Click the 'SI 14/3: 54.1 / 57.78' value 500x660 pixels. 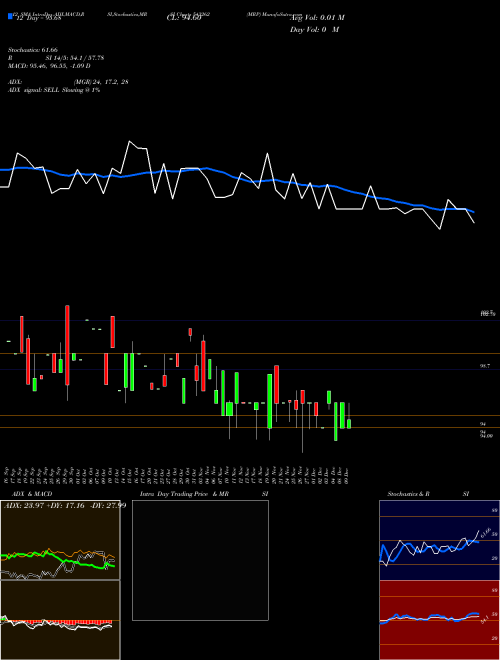pos(75,58)
